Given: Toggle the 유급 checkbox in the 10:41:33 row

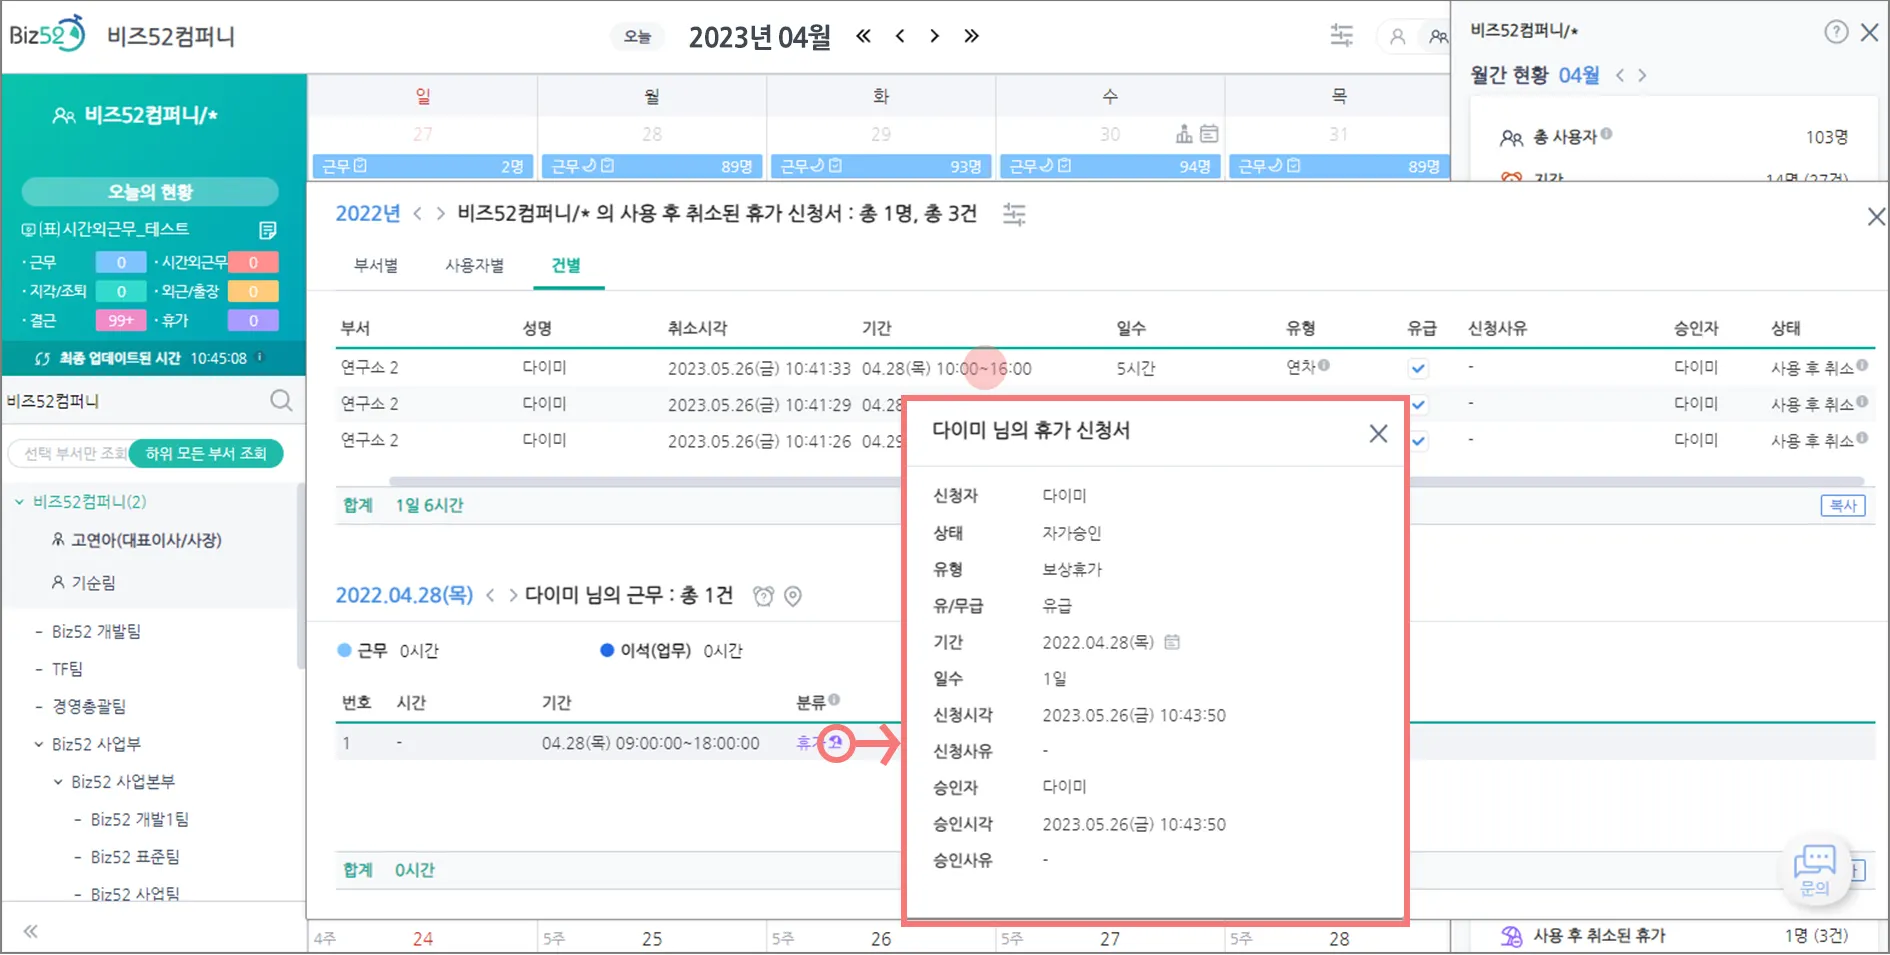Looking at the screenshot, I should click(1418, 368).
